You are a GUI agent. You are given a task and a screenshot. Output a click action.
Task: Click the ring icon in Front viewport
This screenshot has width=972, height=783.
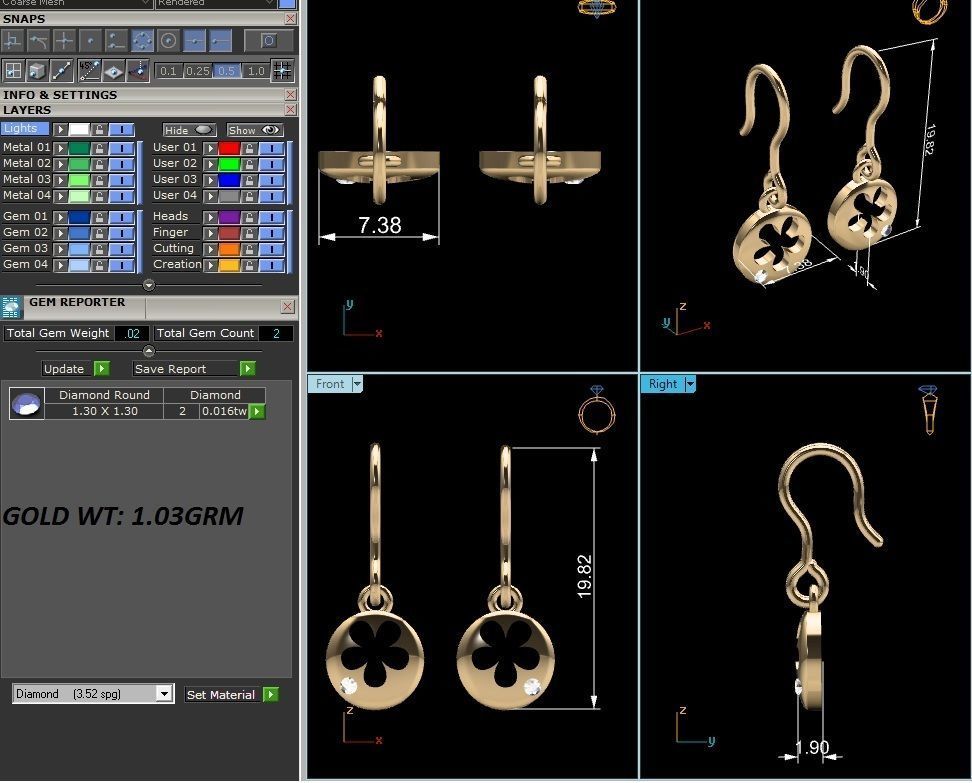pos(596,410)
